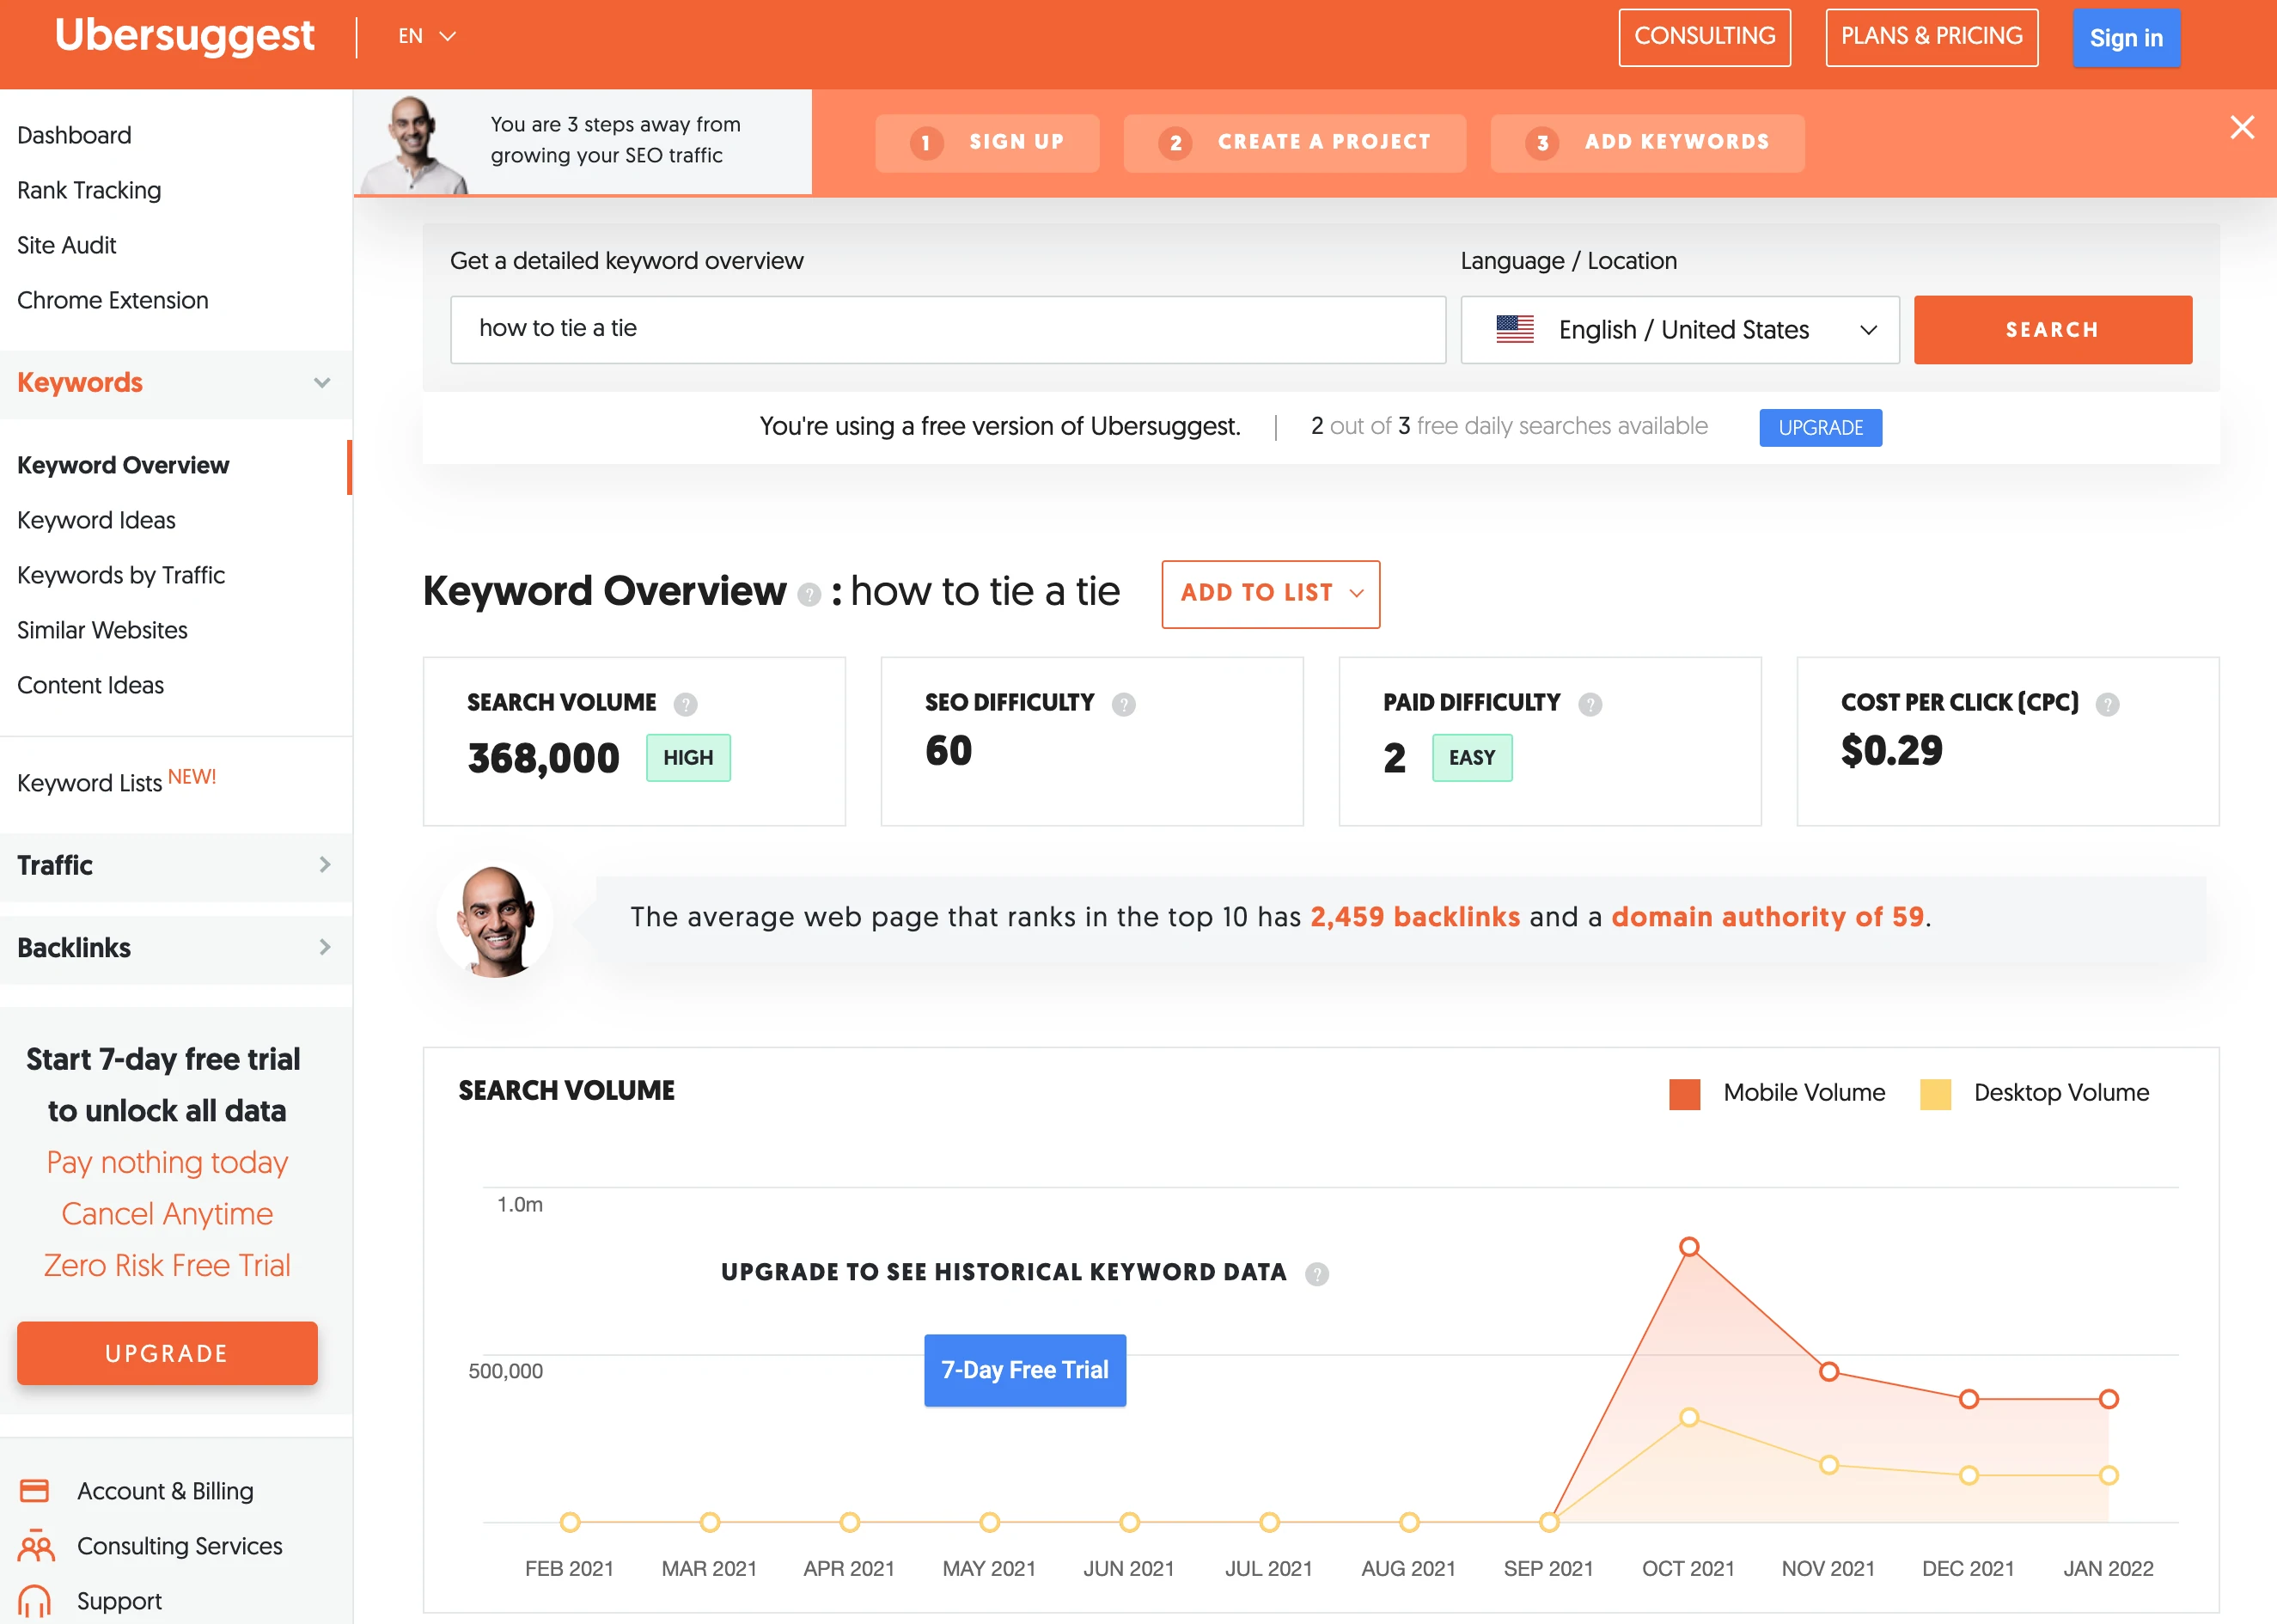
Task: Click the Chrome Extension sidebar icon
Action: pos(113,299)
